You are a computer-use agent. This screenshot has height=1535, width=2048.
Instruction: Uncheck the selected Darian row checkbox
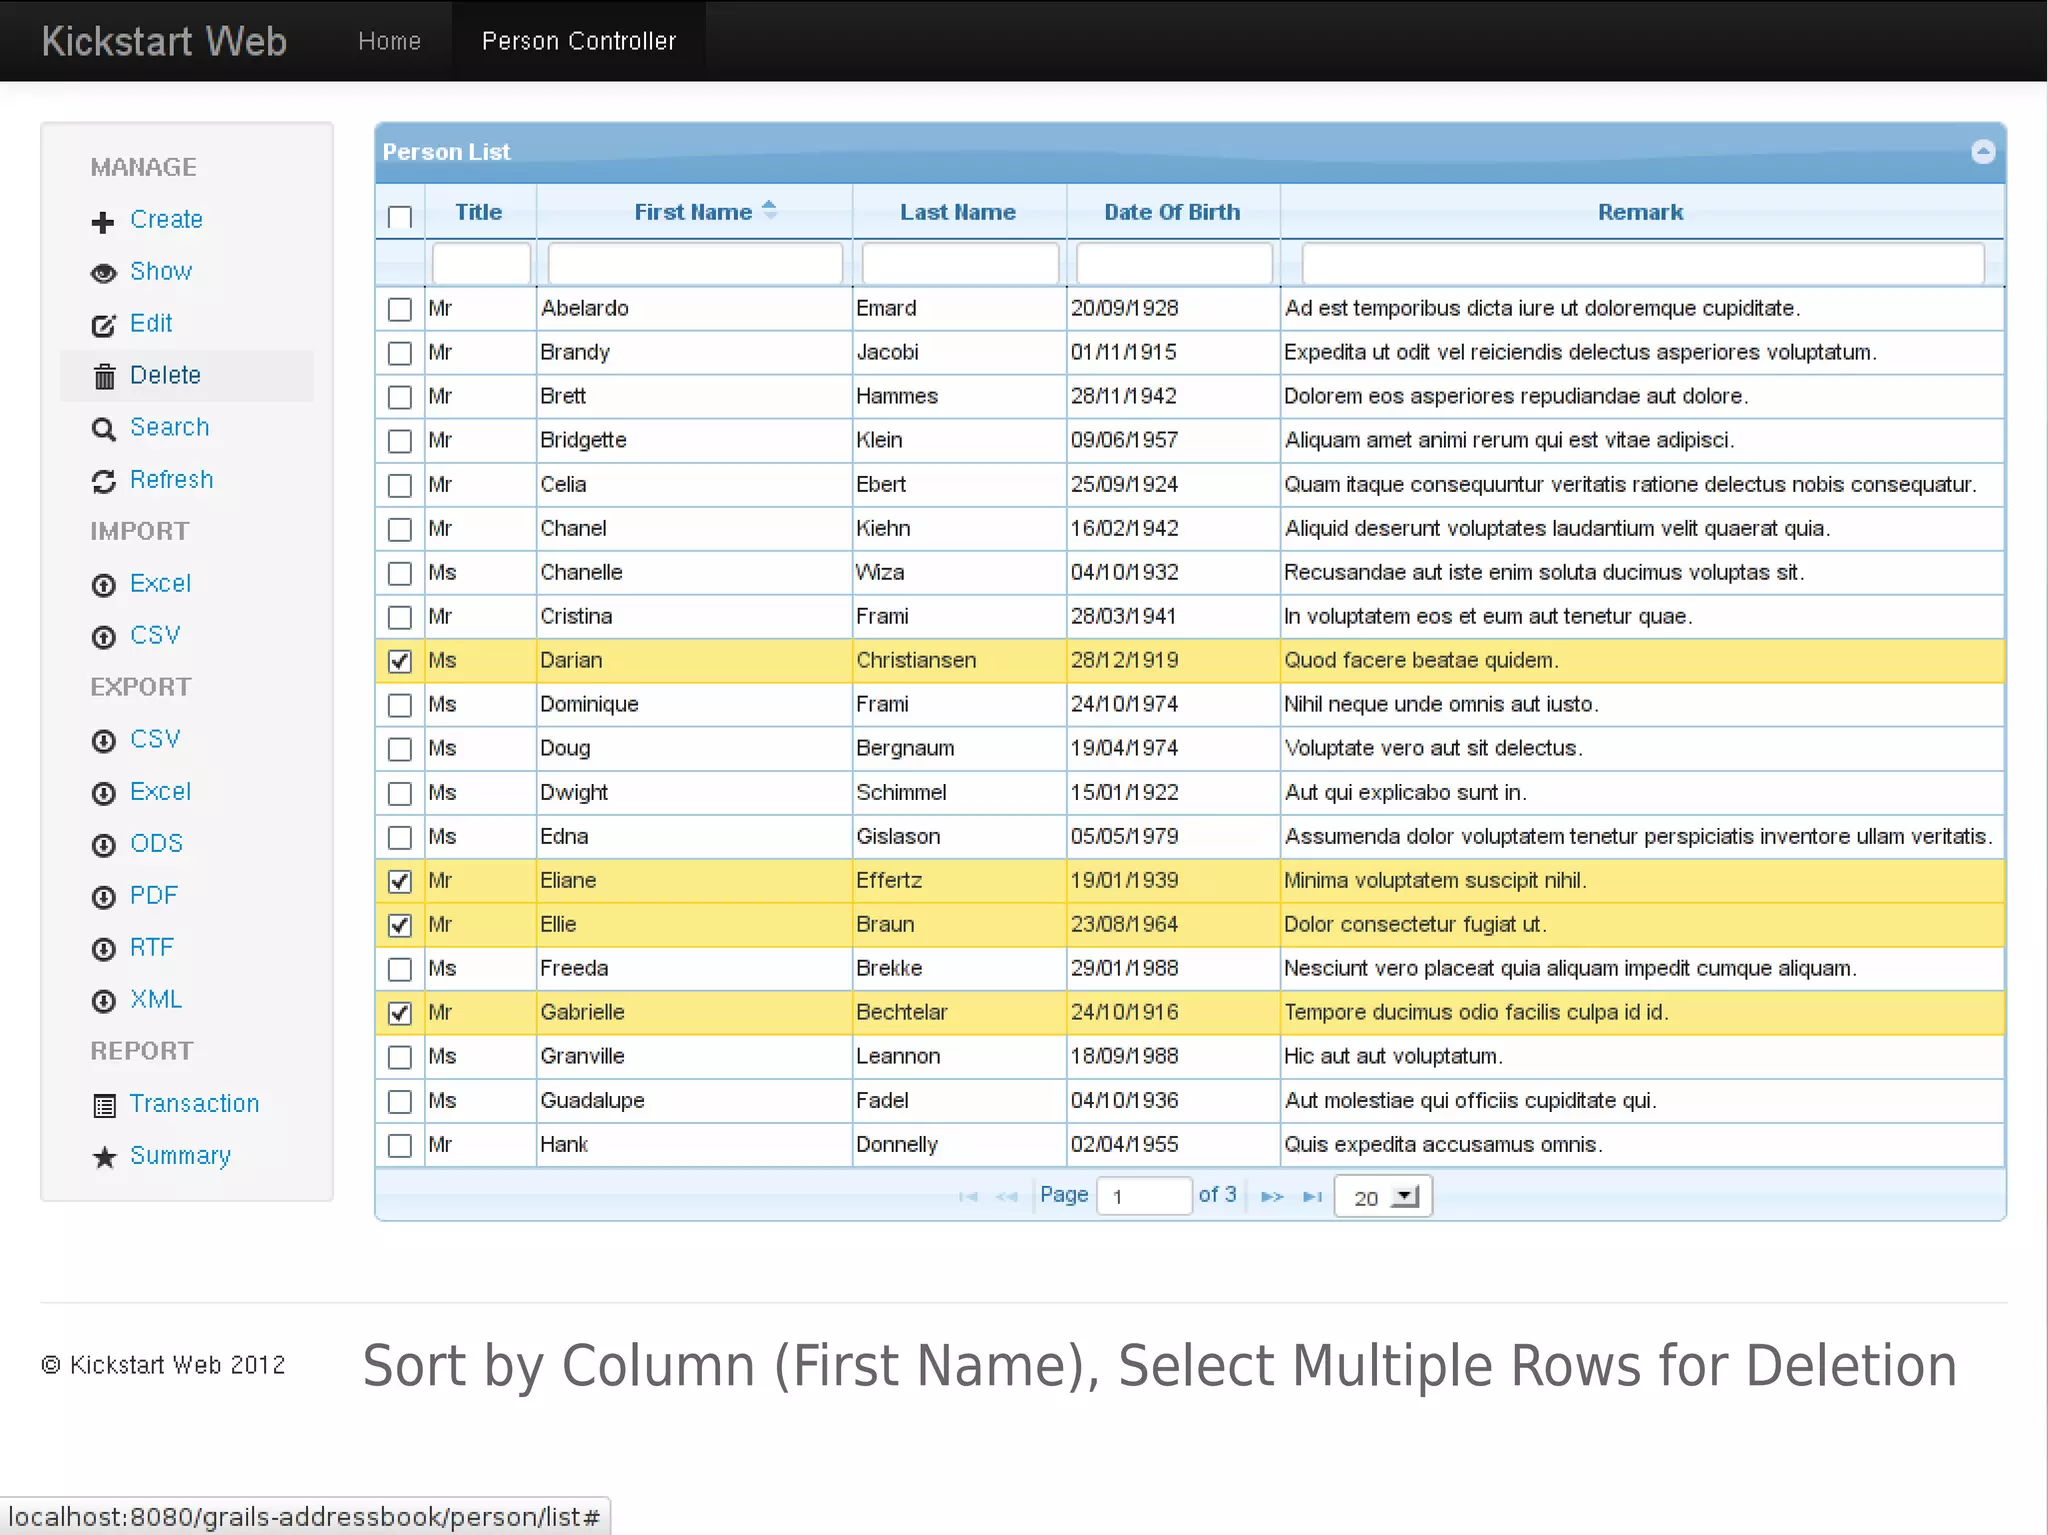[x=400, y=661]
